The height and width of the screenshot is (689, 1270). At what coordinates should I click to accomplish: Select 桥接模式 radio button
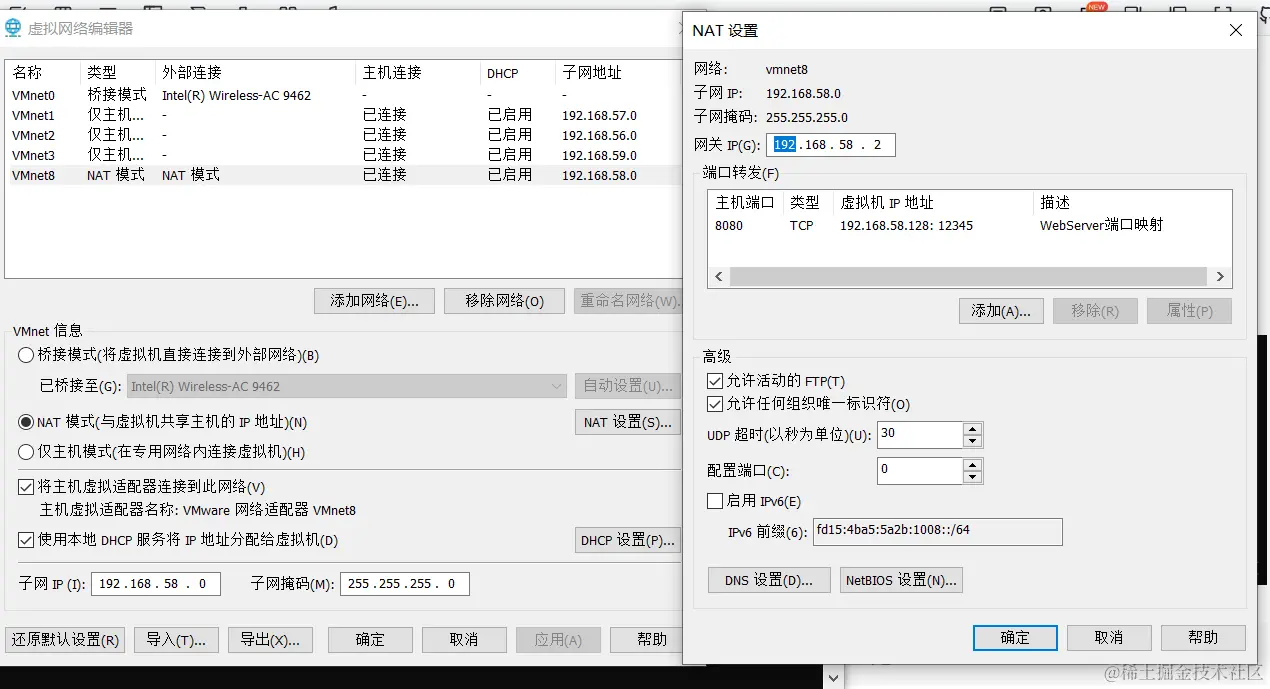pyautogui.click(x=26, y=355)
